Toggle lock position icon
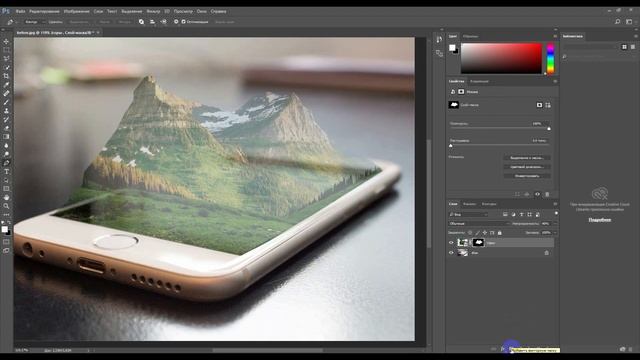This screenshot has width=640, height=360. pos(484,233)
